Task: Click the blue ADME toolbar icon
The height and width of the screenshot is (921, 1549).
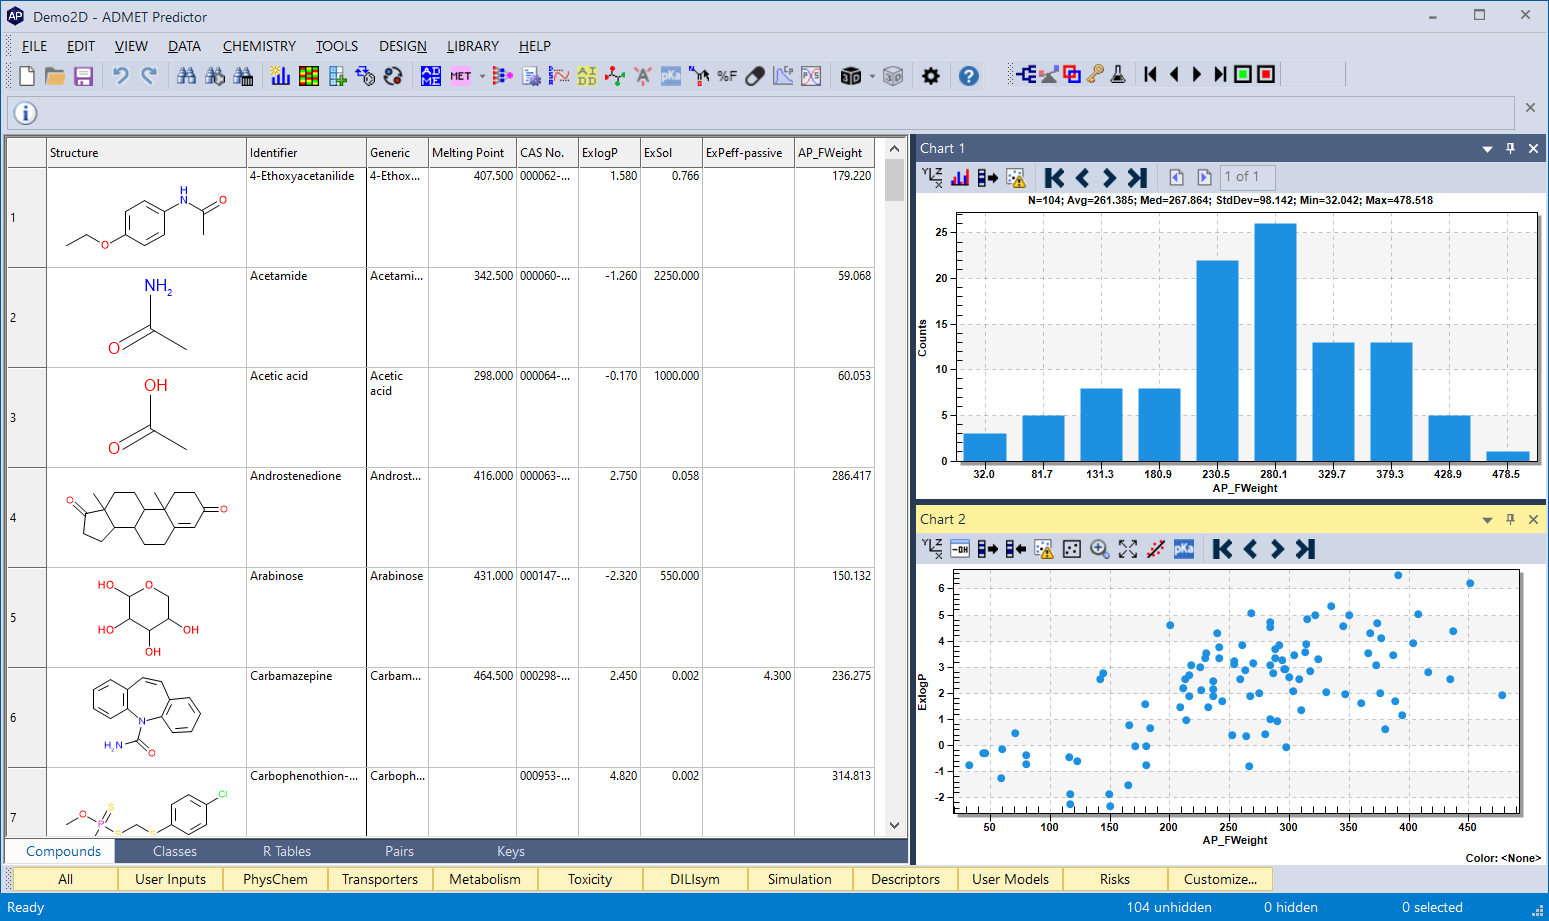Action: coord(431,76)
